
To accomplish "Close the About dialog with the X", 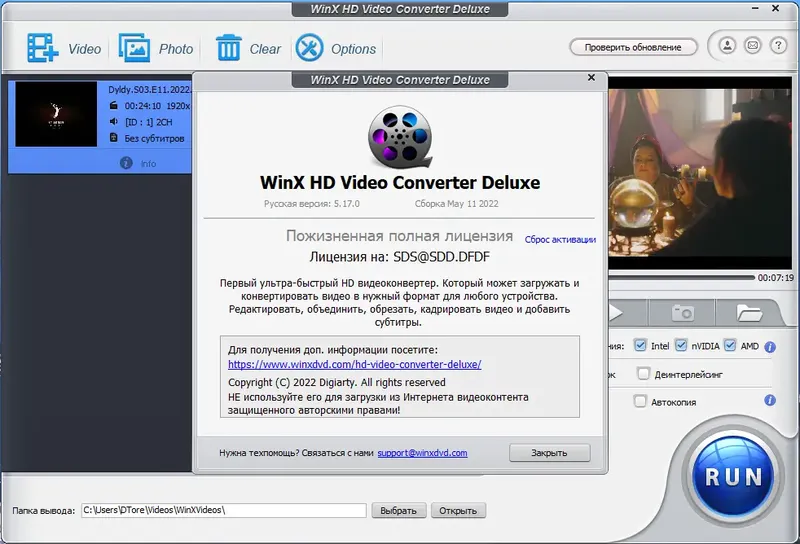I will [x=591, y=78].
